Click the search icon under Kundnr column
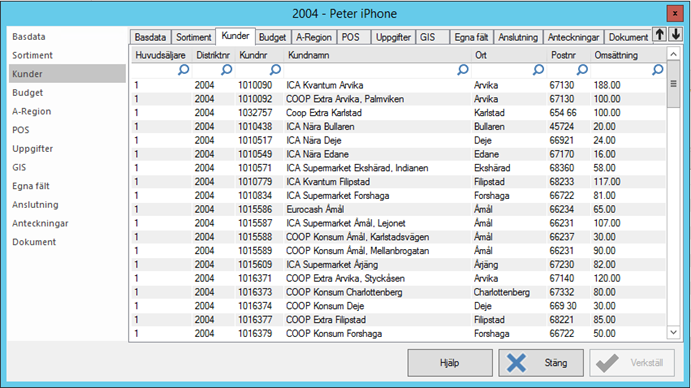Image resolution: width=691 pixels, height=388 pixels. pyautogui.click(x=275, y=70)
